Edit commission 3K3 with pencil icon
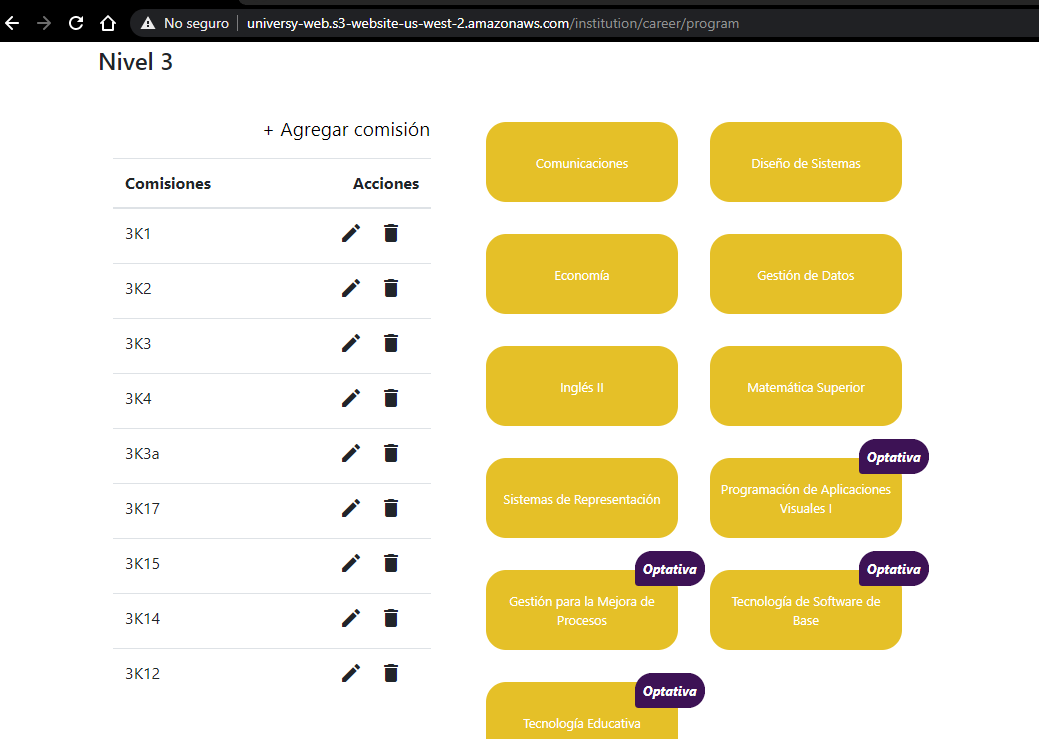This screenshot has height=739, width=1039. click(x=351, y=343)
